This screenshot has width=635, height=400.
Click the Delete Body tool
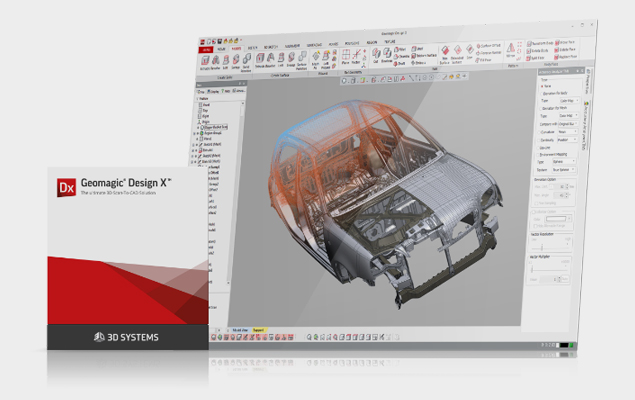point(537,51)
